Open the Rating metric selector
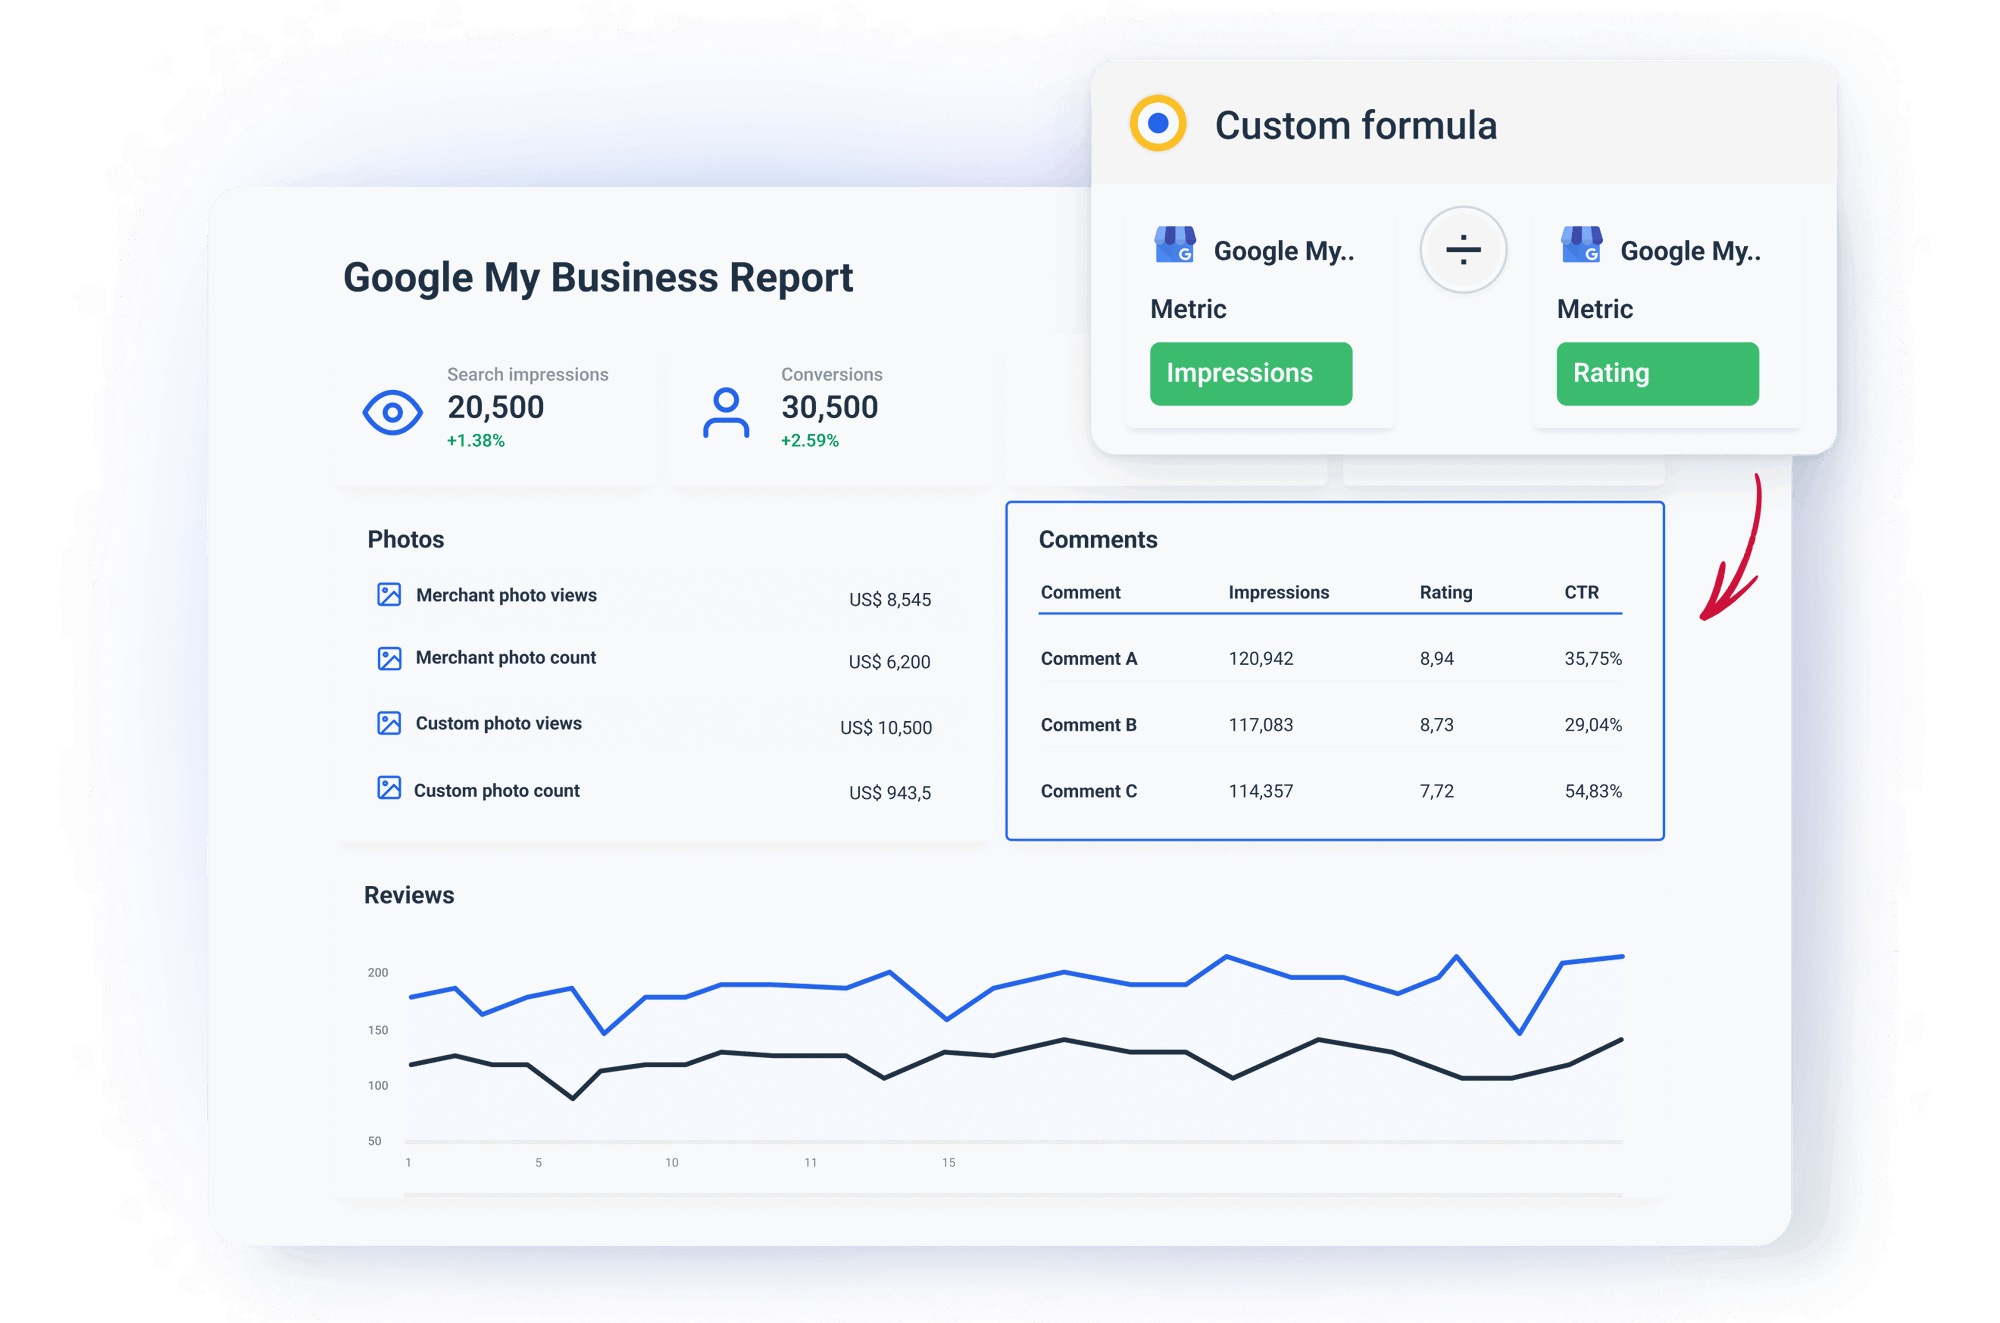The height and width of the screenshot is (1323, 2000). [1657, 373]
